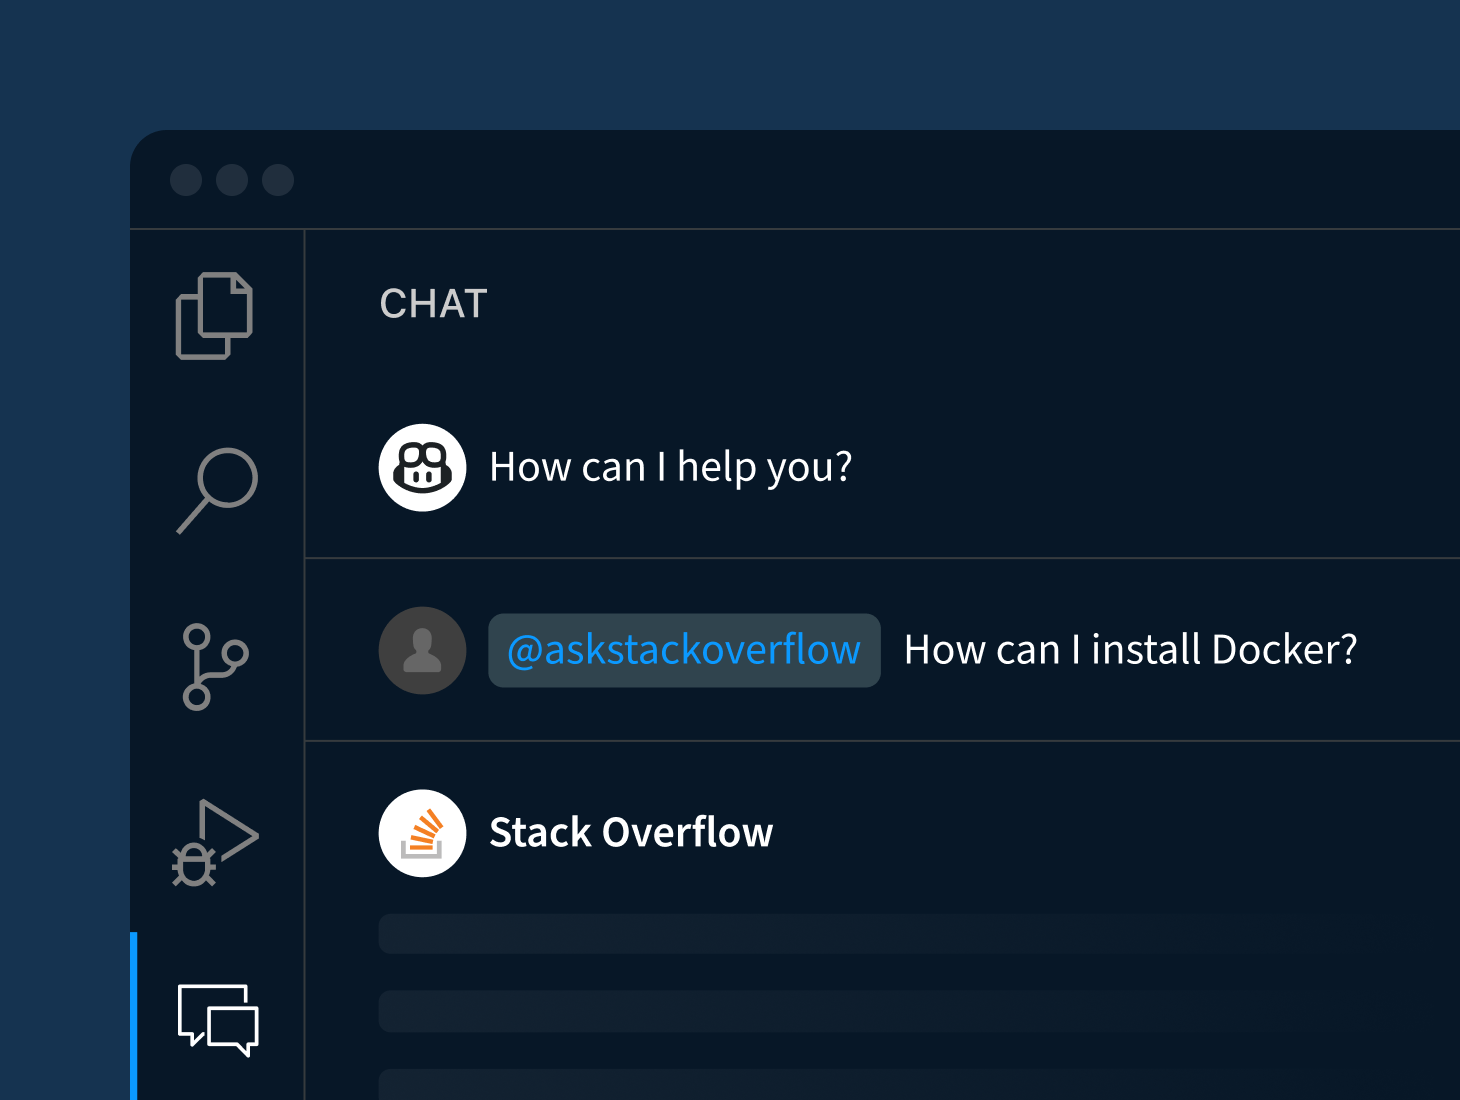The width and height of the screenshot is (1460, 1100).
Task: Select the "How can I help you?" message
Action: tap(670, 467)
